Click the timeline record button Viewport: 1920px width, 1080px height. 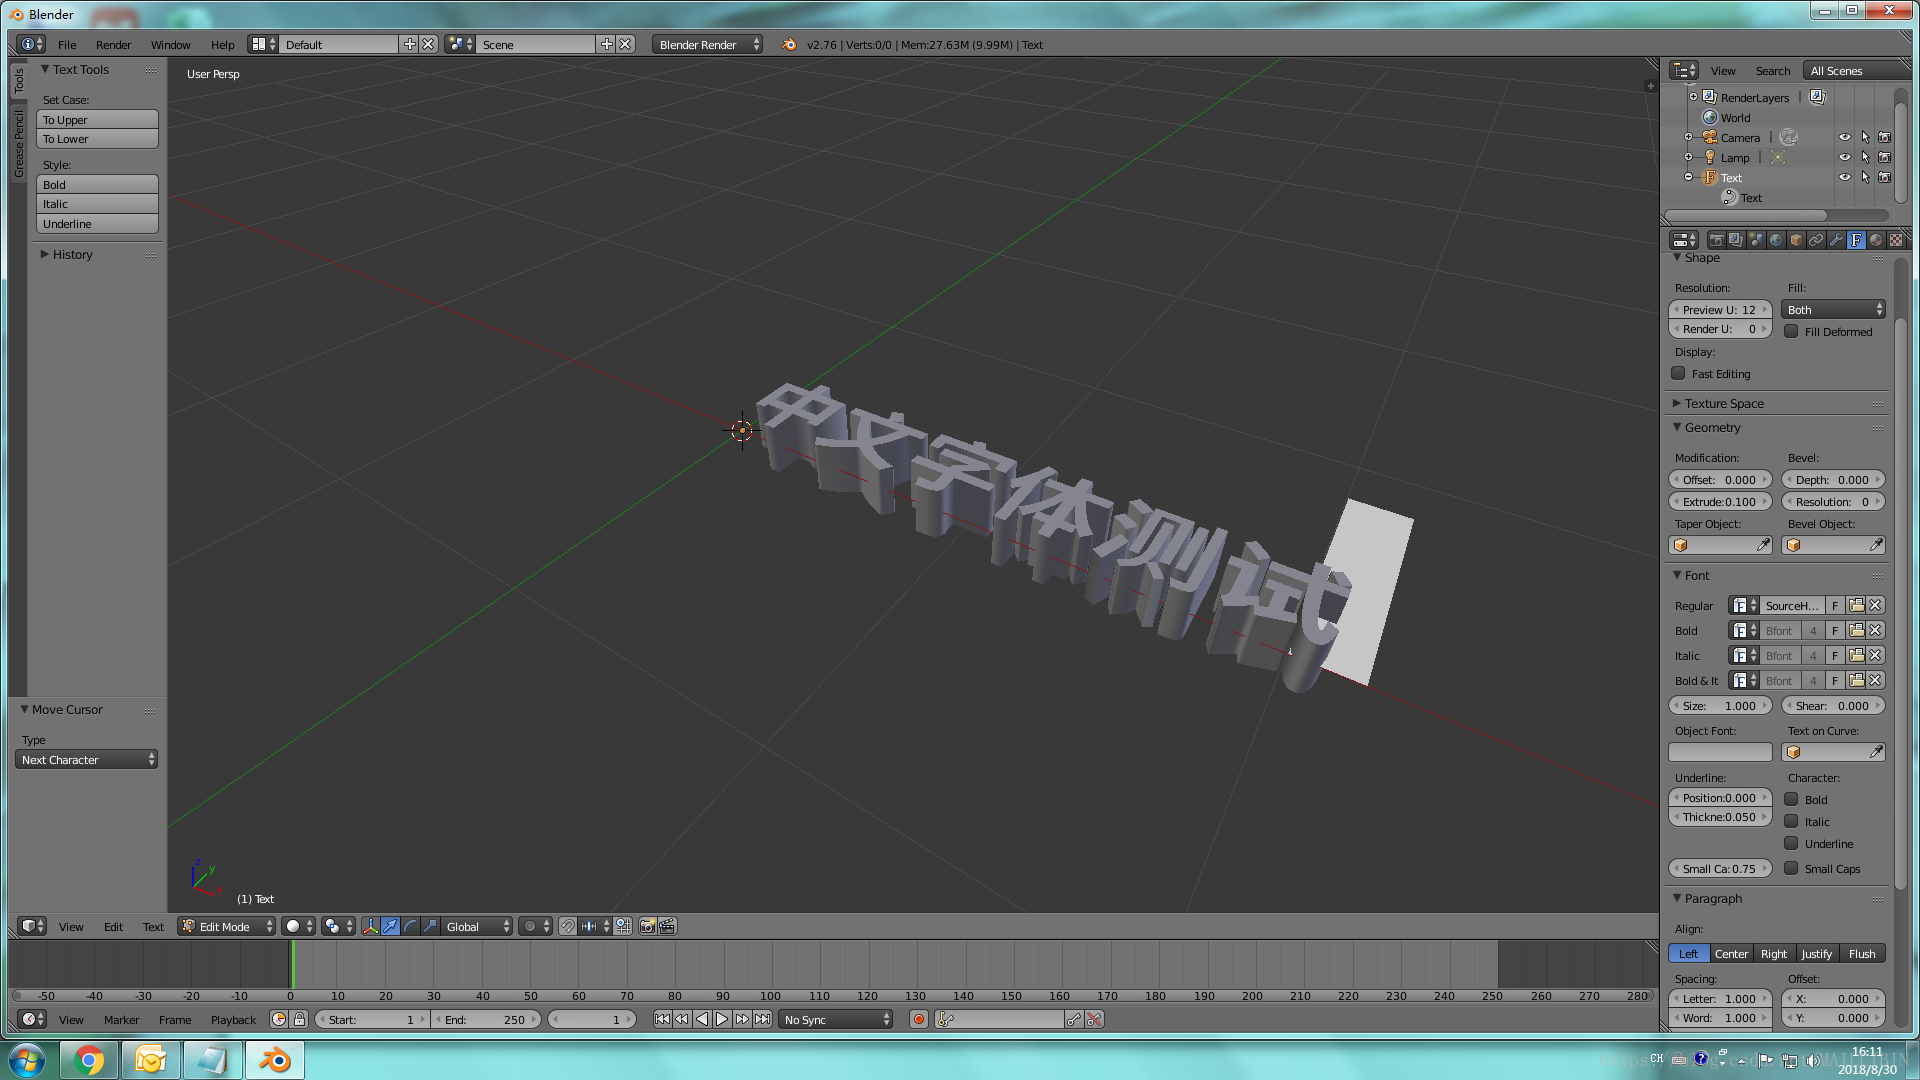click(x=918, y=1020)
